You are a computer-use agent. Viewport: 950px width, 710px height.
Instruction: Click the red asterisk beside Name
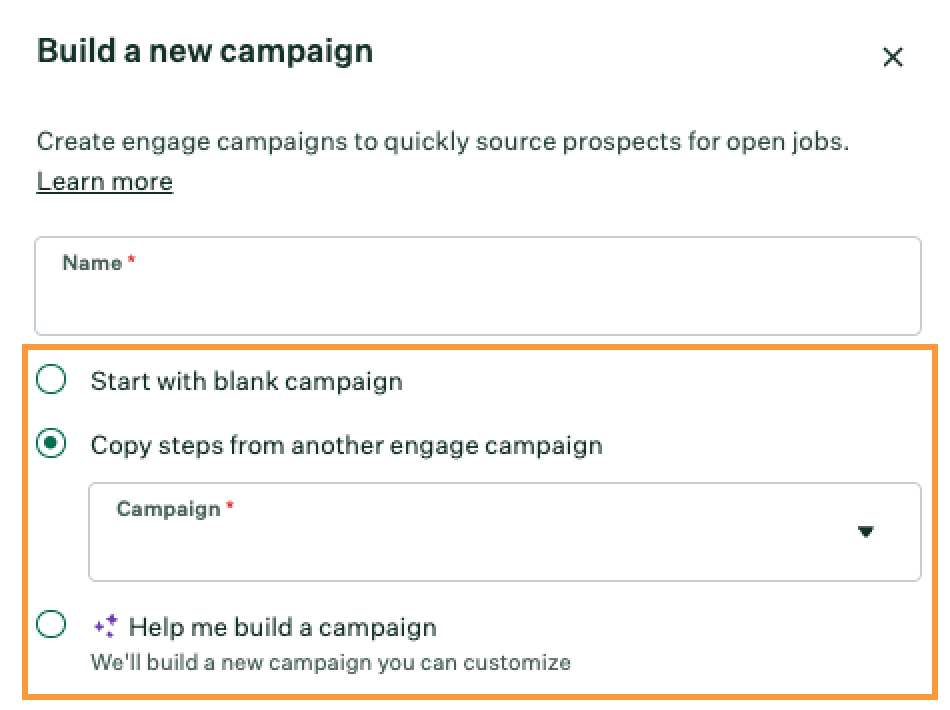[131, 259]
